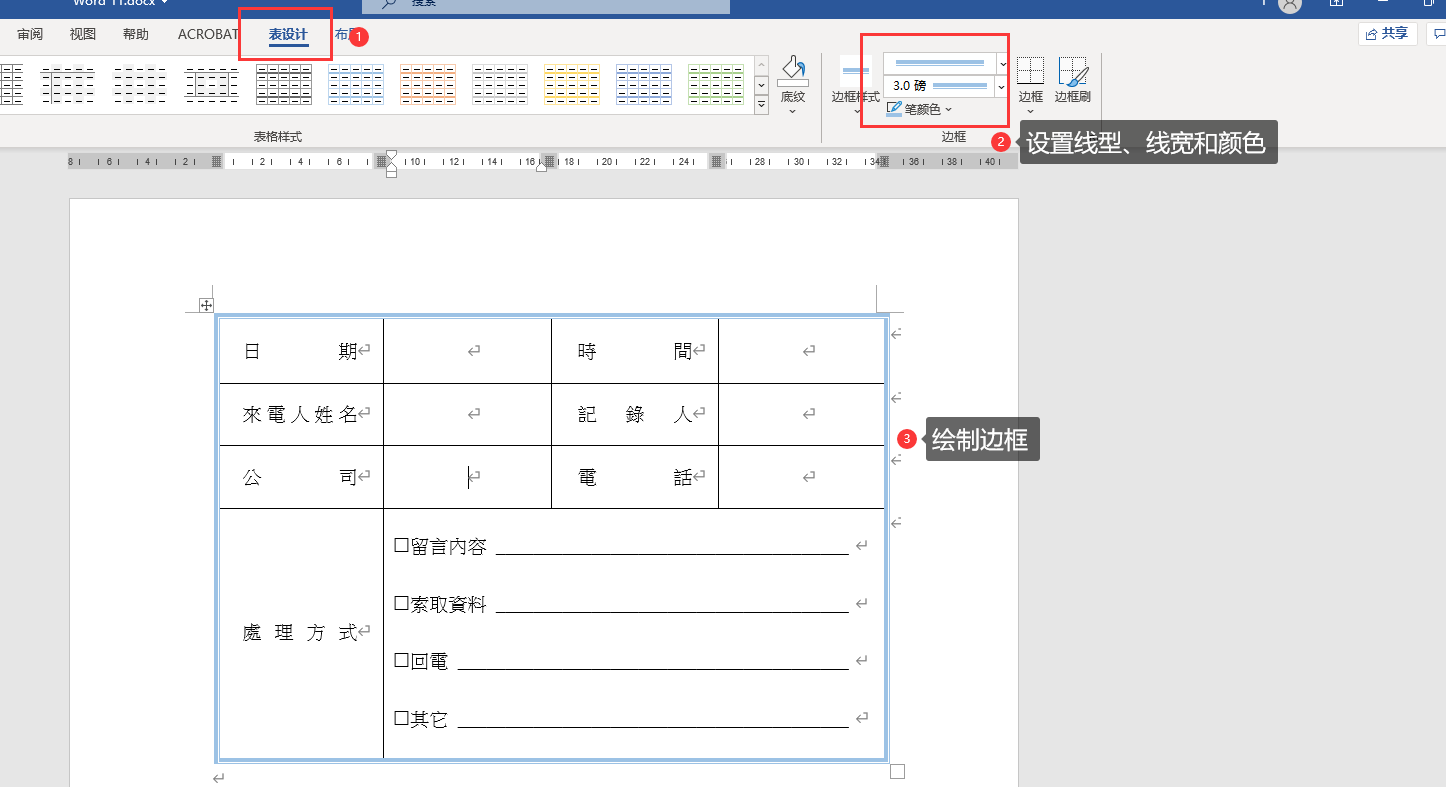Click the 边框样式 border styles icon
This screenshot has height=787, width=1446.
pos(856,71)
